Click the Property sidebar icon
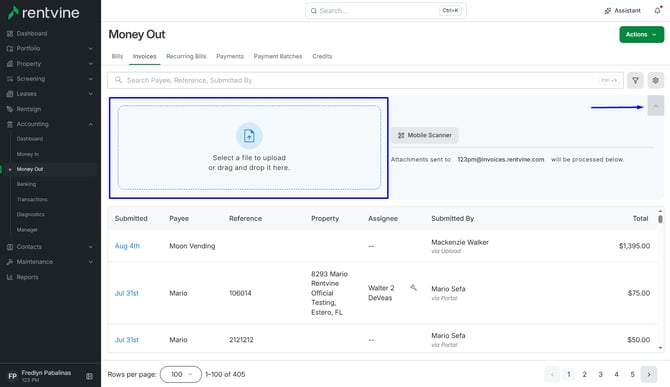 click(x=10, y=64)
